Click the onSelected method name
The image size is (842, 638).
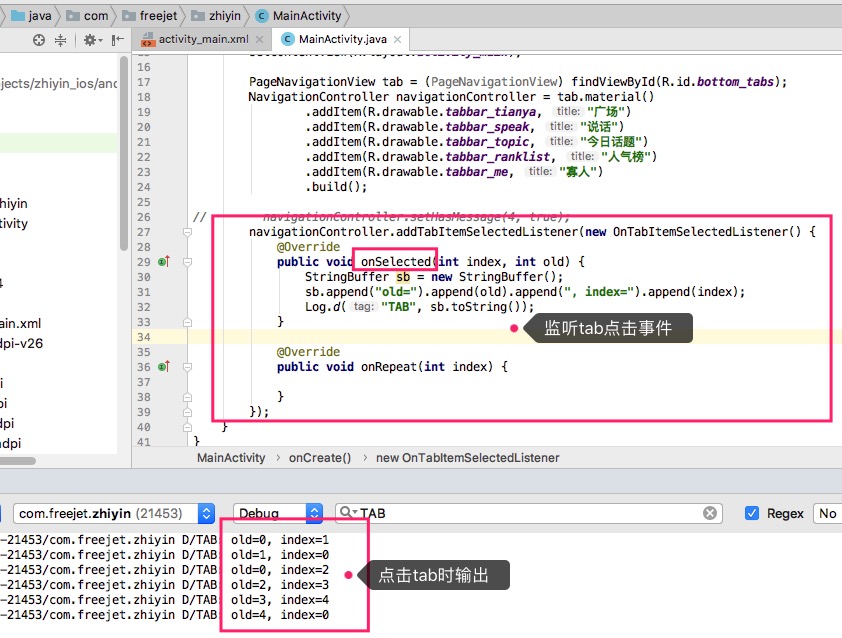396,262
